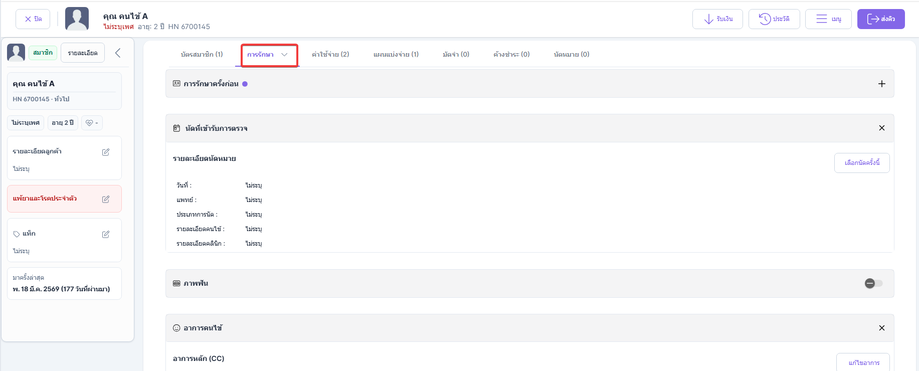Click the แก้ไขอาการ edit symptoms button

(x=862, y=362)
